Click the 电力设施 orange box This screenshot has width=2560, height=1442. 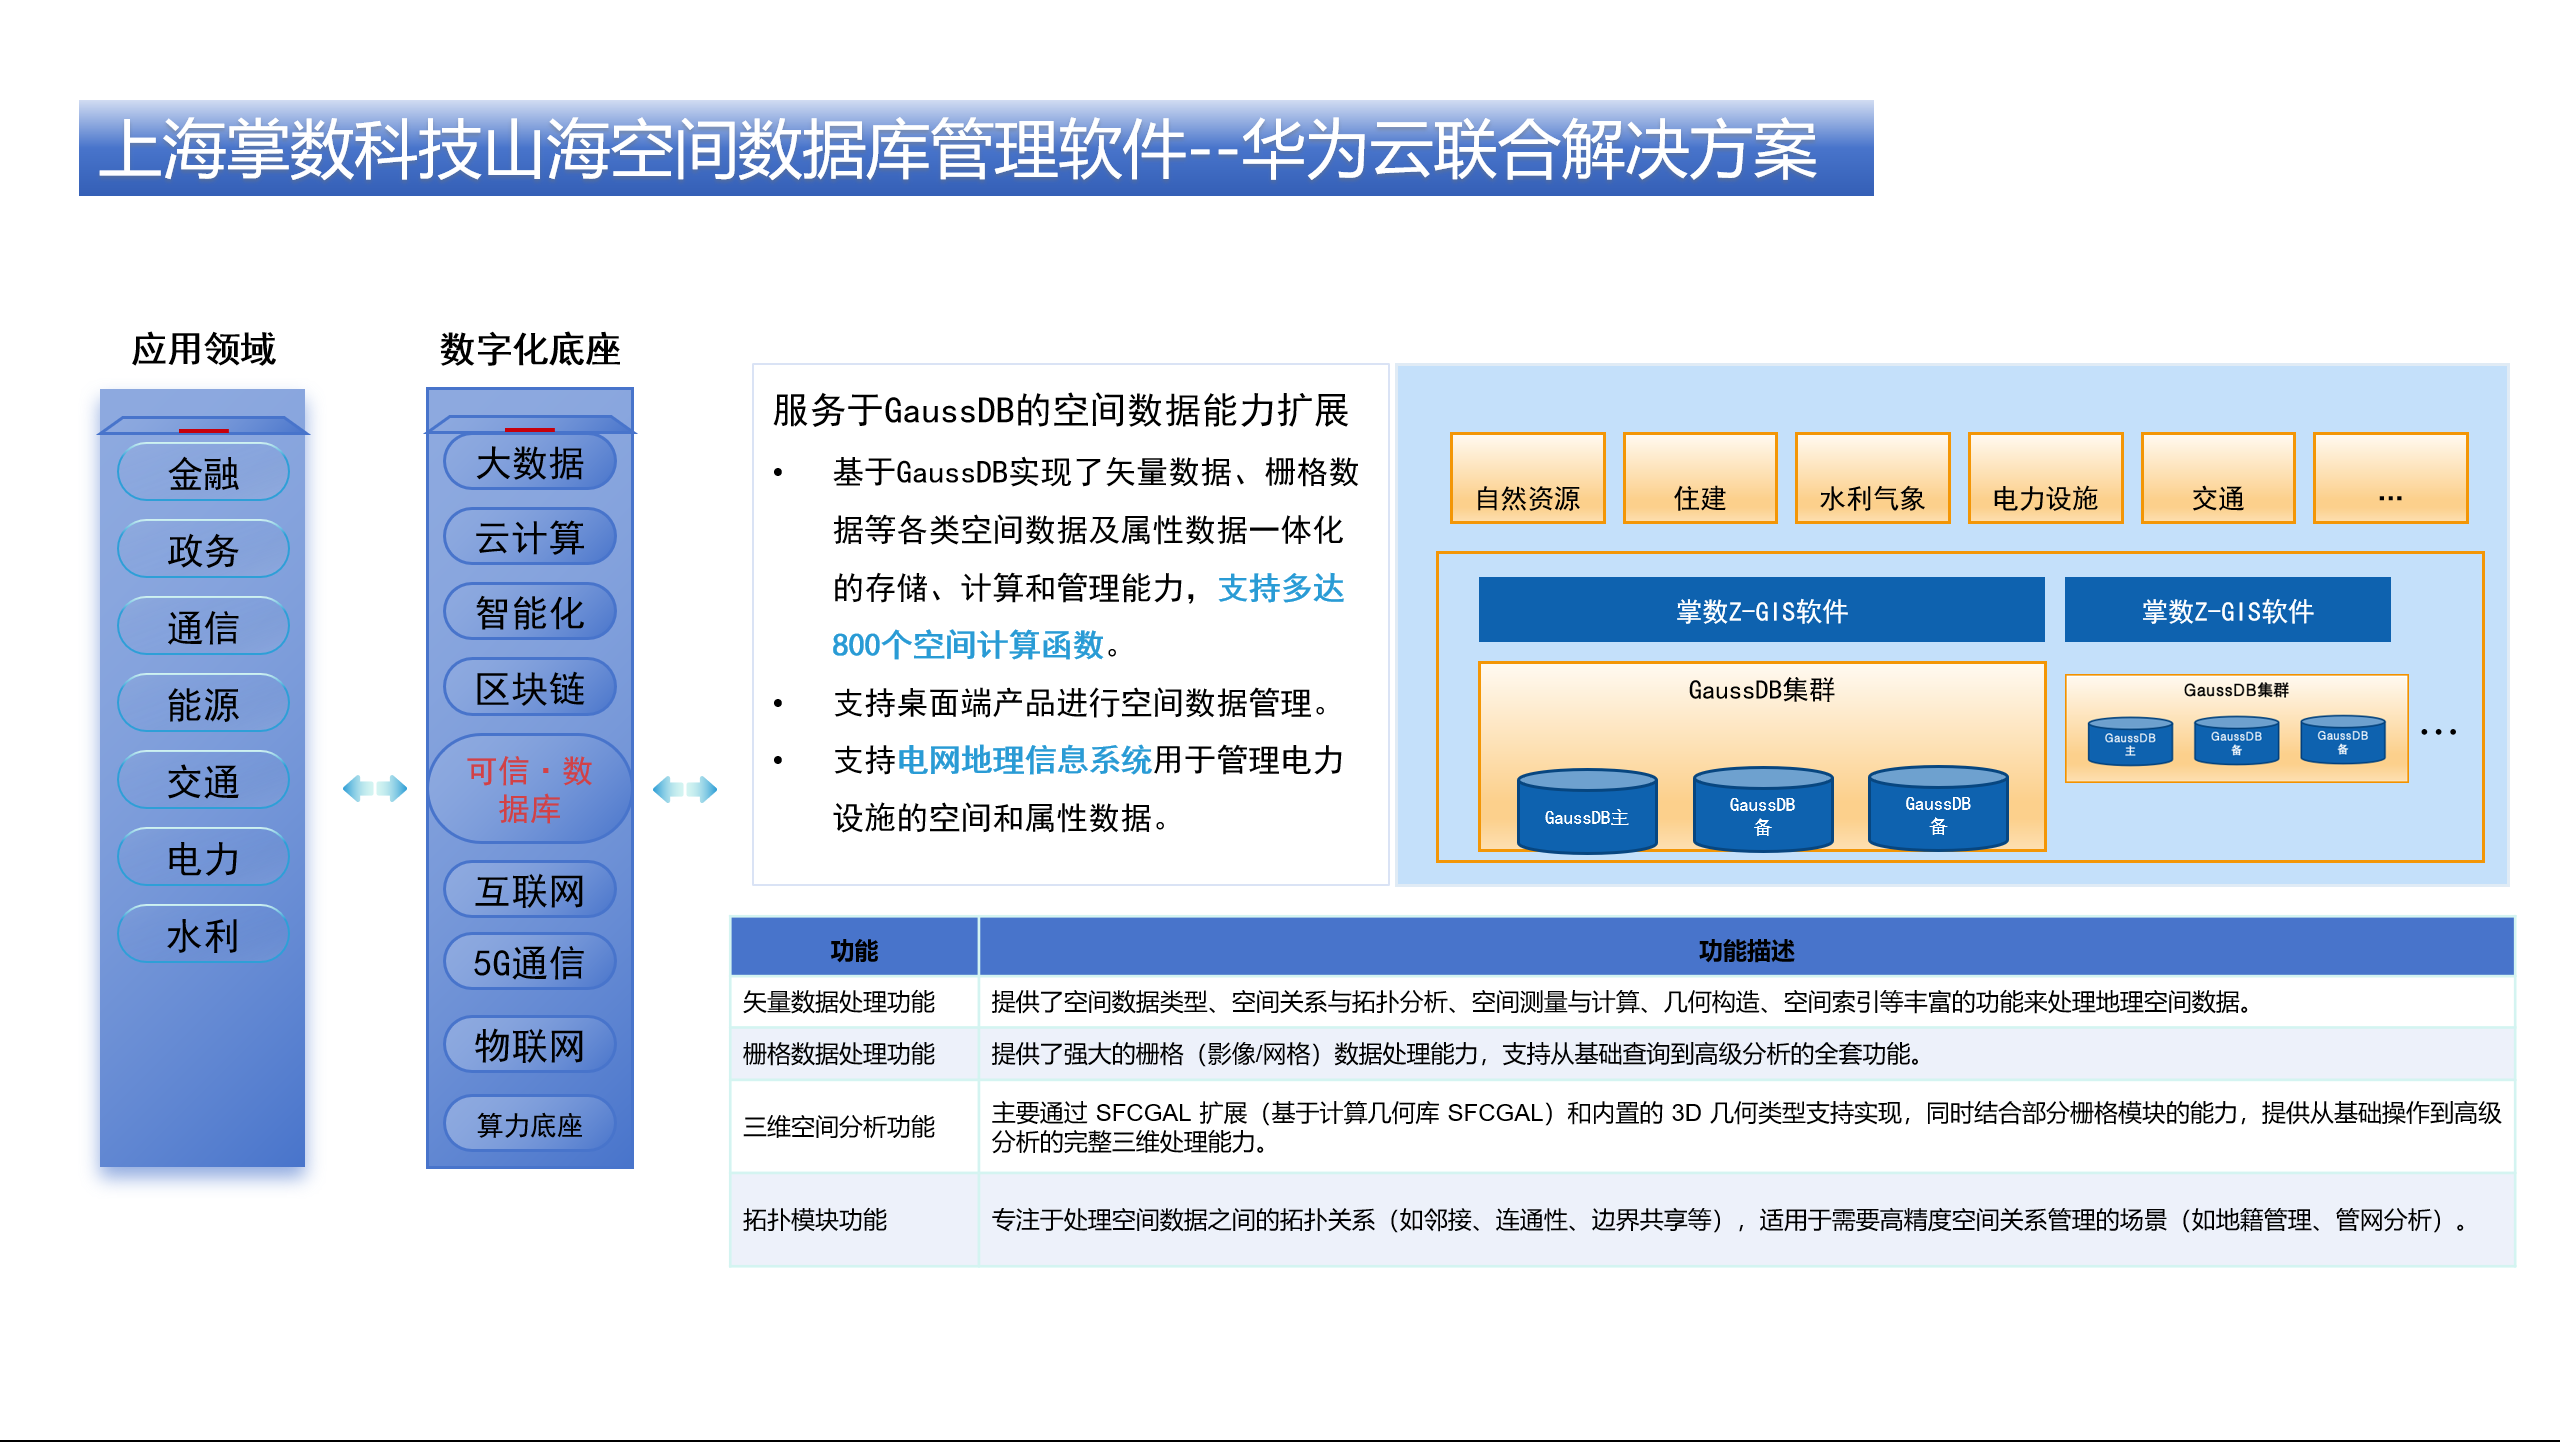coord(2044,479)
